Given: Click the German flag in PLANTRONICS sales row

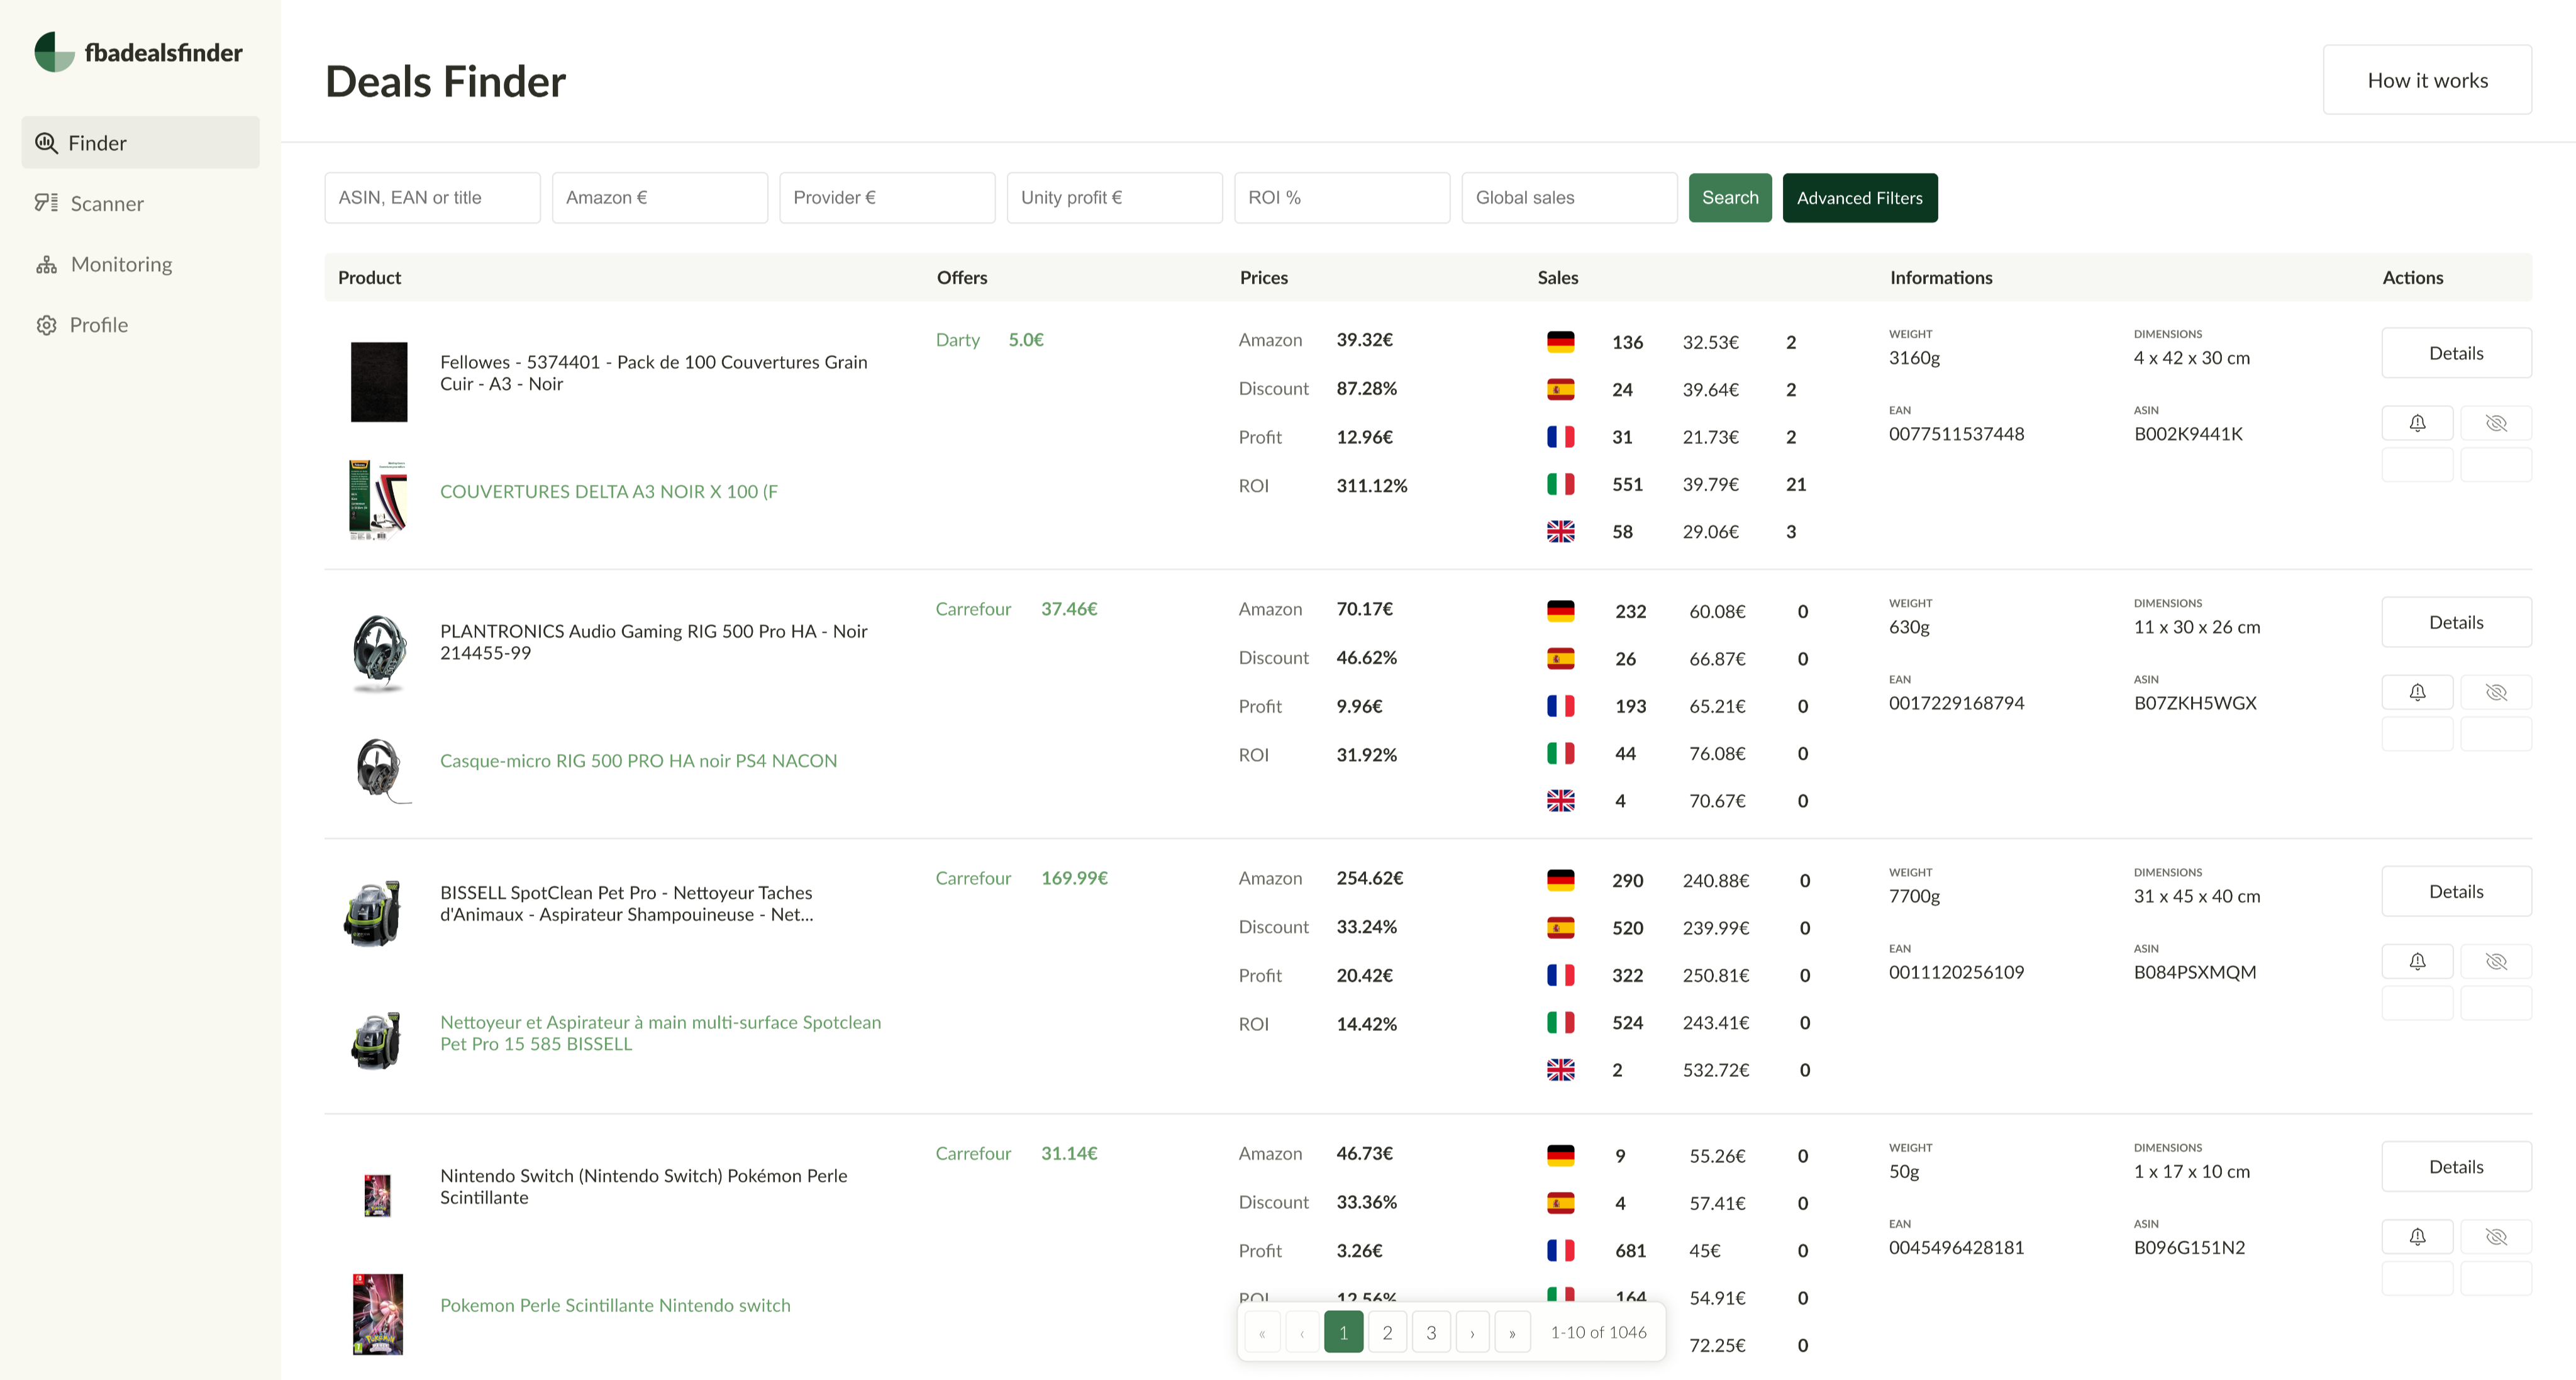Looking at the screenshot, I should coord(1560,611).
